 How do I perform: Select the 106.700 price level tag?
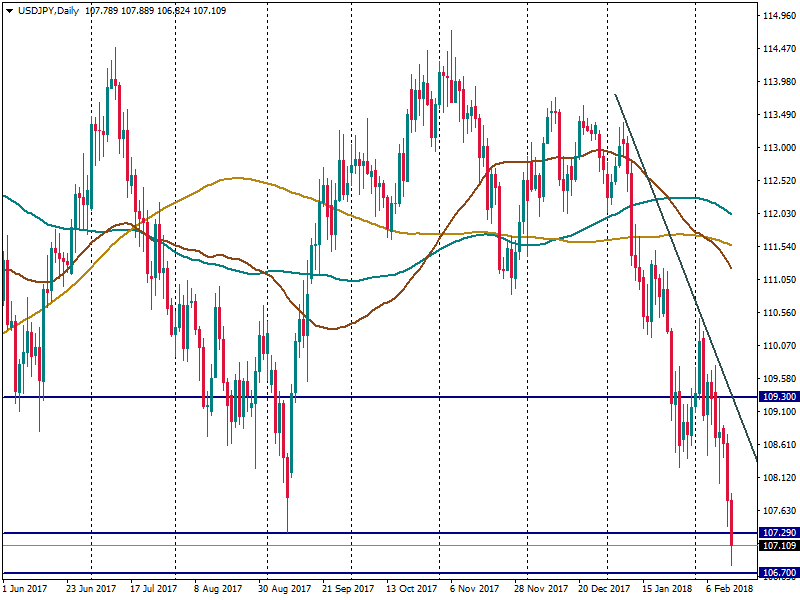click(x=778, y=573)
